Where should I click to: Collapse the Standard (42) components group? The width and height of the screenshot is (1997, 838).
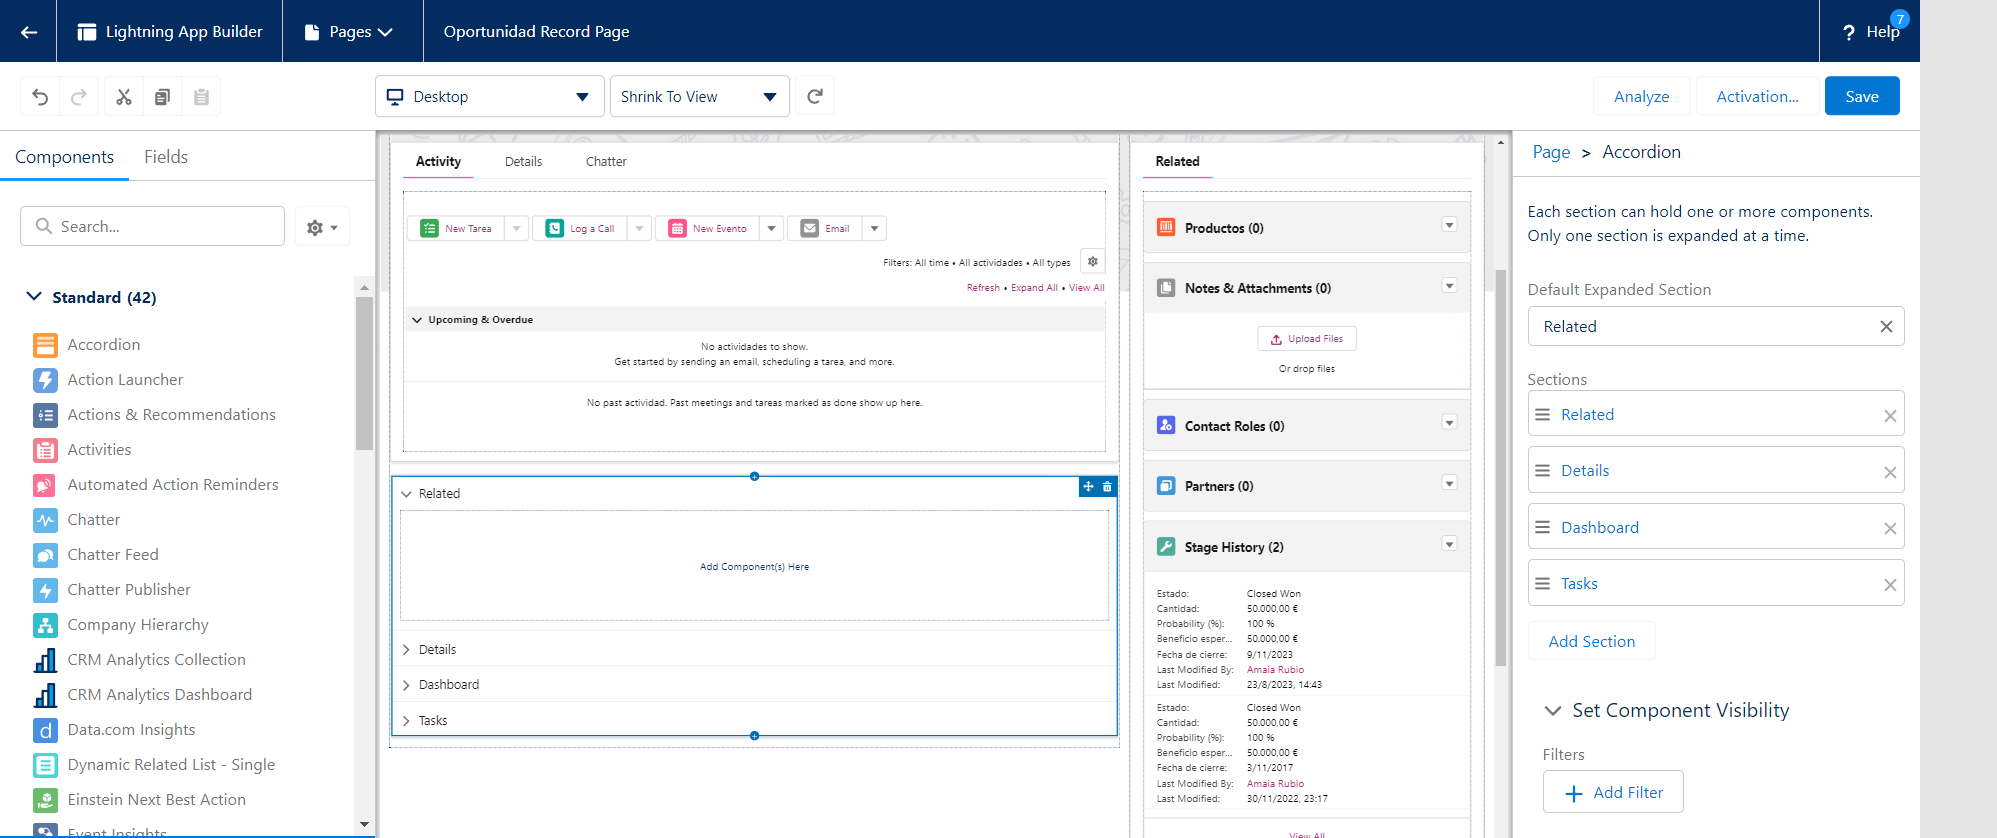34,297
